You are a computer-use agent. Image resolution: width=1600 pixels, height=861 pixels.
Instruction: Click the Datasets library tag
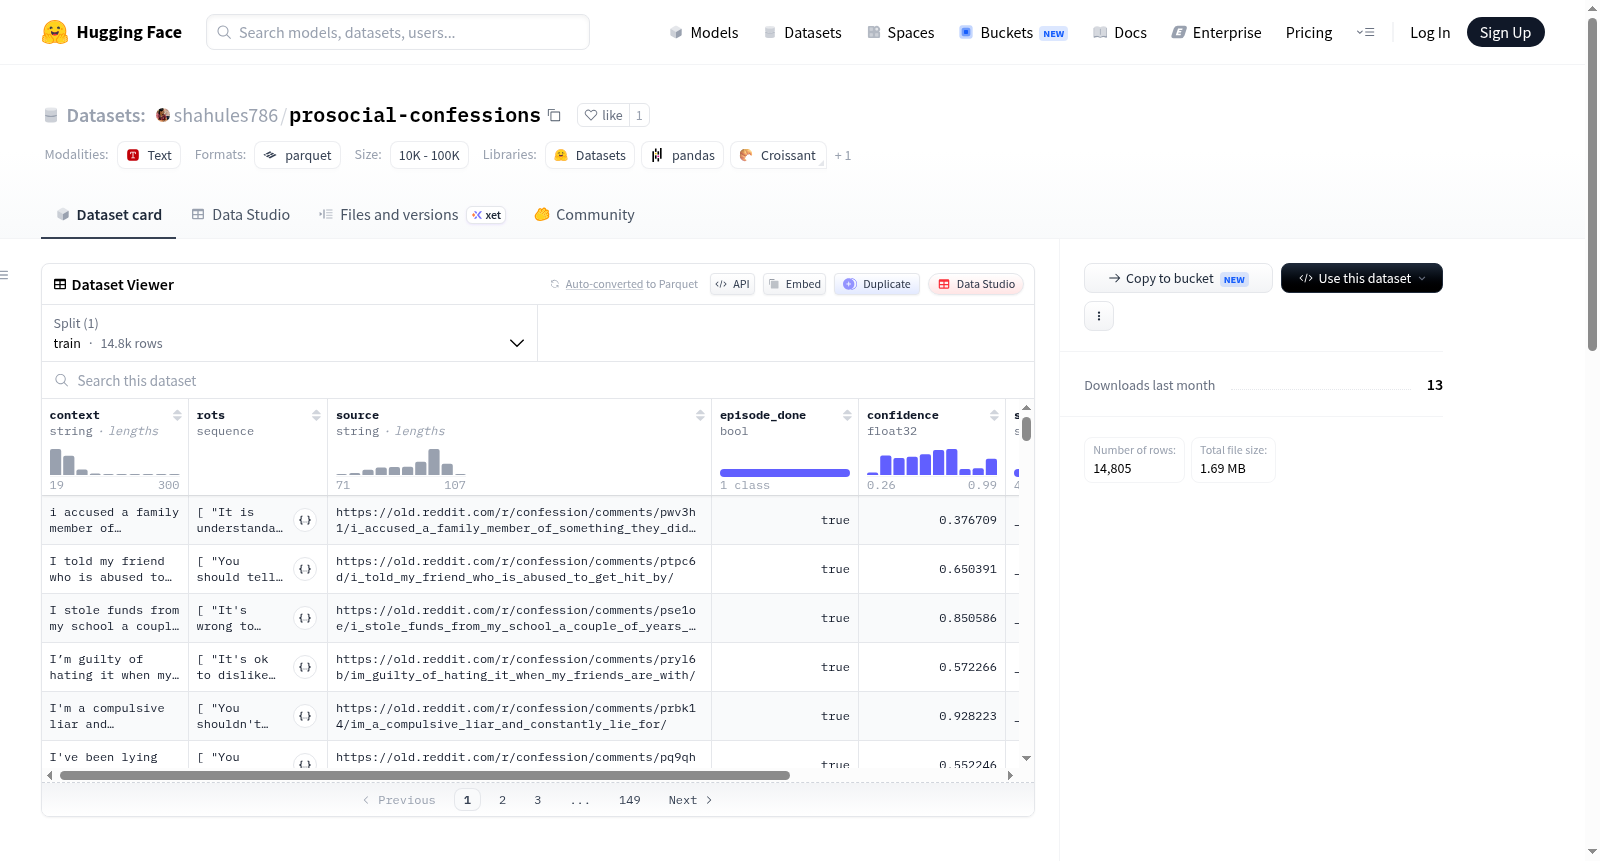tap(590, 155)
